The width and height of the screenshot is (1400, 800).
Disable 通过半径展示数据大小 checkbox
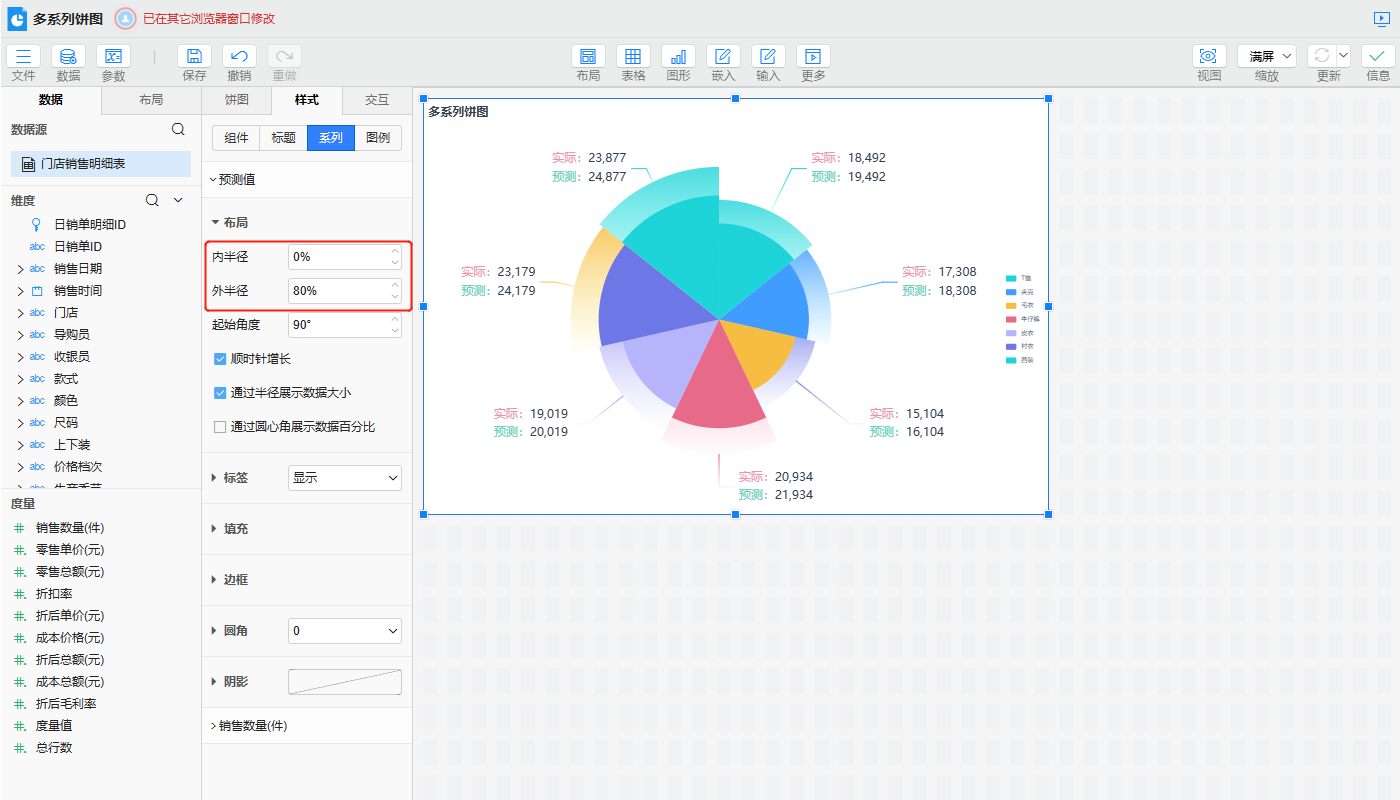click(x=220, y=393)
